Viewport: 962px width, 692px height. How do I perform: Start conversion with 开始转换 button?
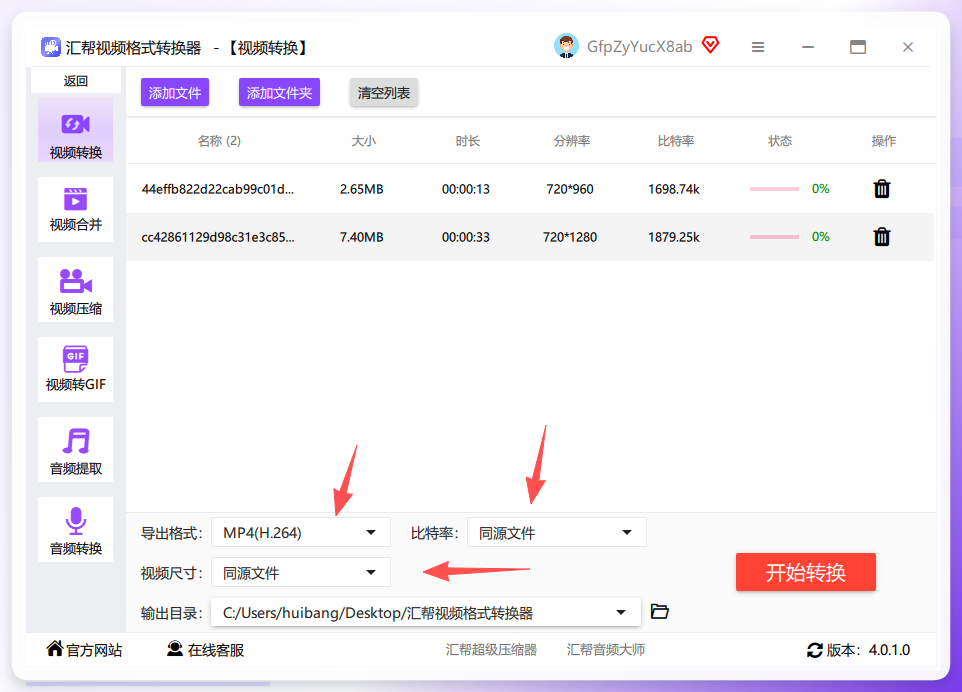tap(806, 572)
